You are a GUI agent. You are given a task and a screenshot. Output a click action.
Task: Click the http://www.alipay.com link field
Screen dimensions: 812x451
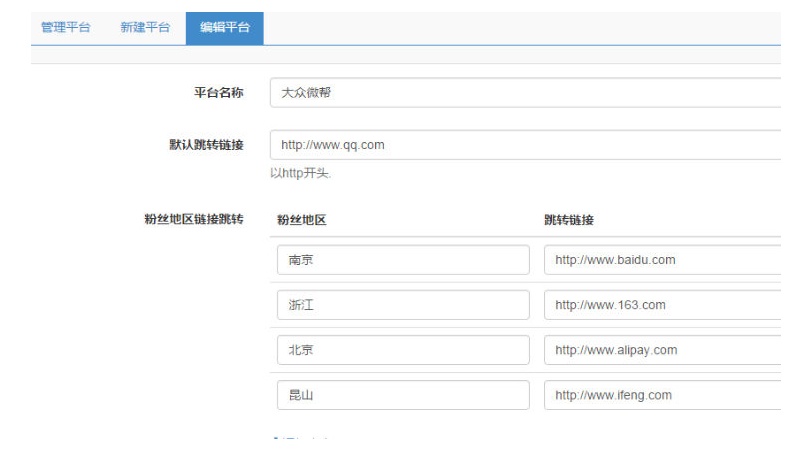pyautogui.click(x=662, y=350)
